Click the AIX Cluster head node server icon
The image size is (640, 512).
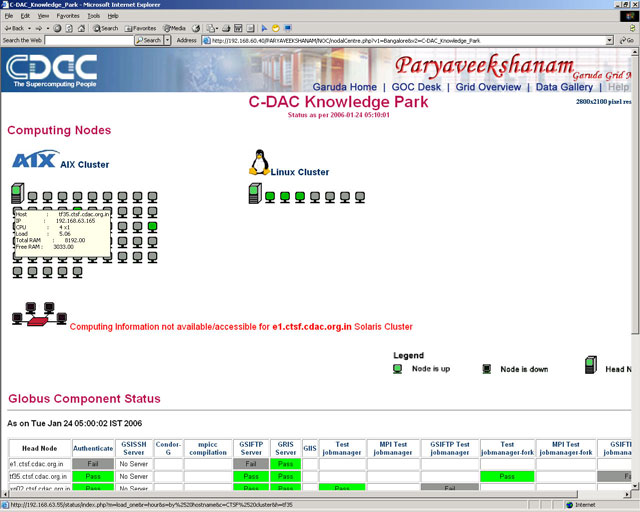coord(17,192)
